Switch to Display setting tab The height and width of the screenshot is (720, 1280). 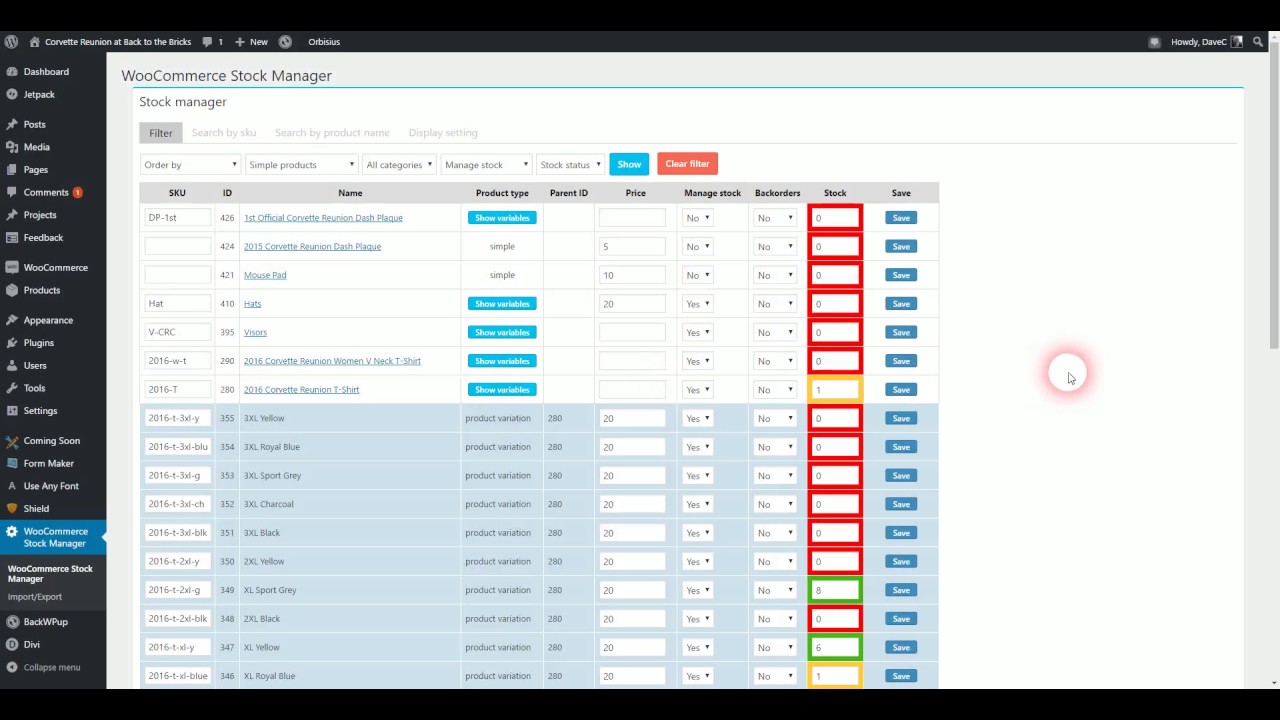(443, 133)
